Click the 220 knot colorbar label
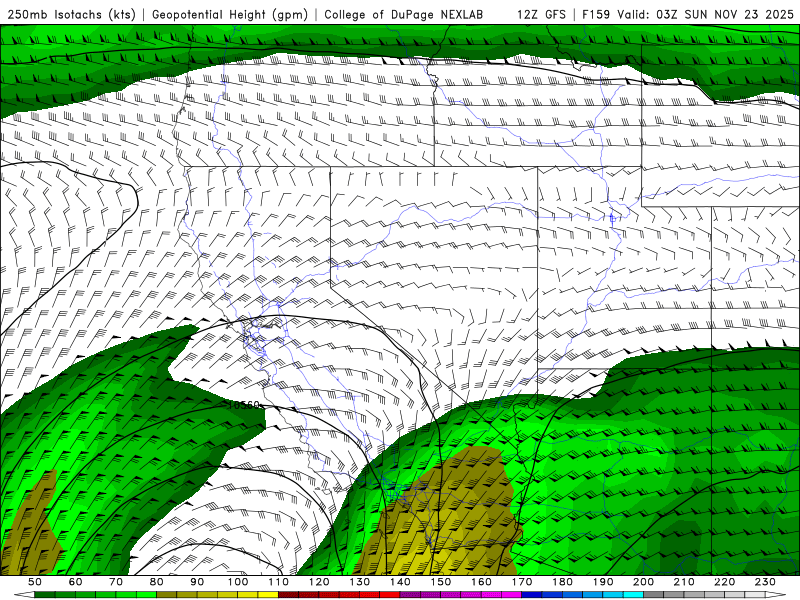The image size is (800, 600). [x=725, y=582]
